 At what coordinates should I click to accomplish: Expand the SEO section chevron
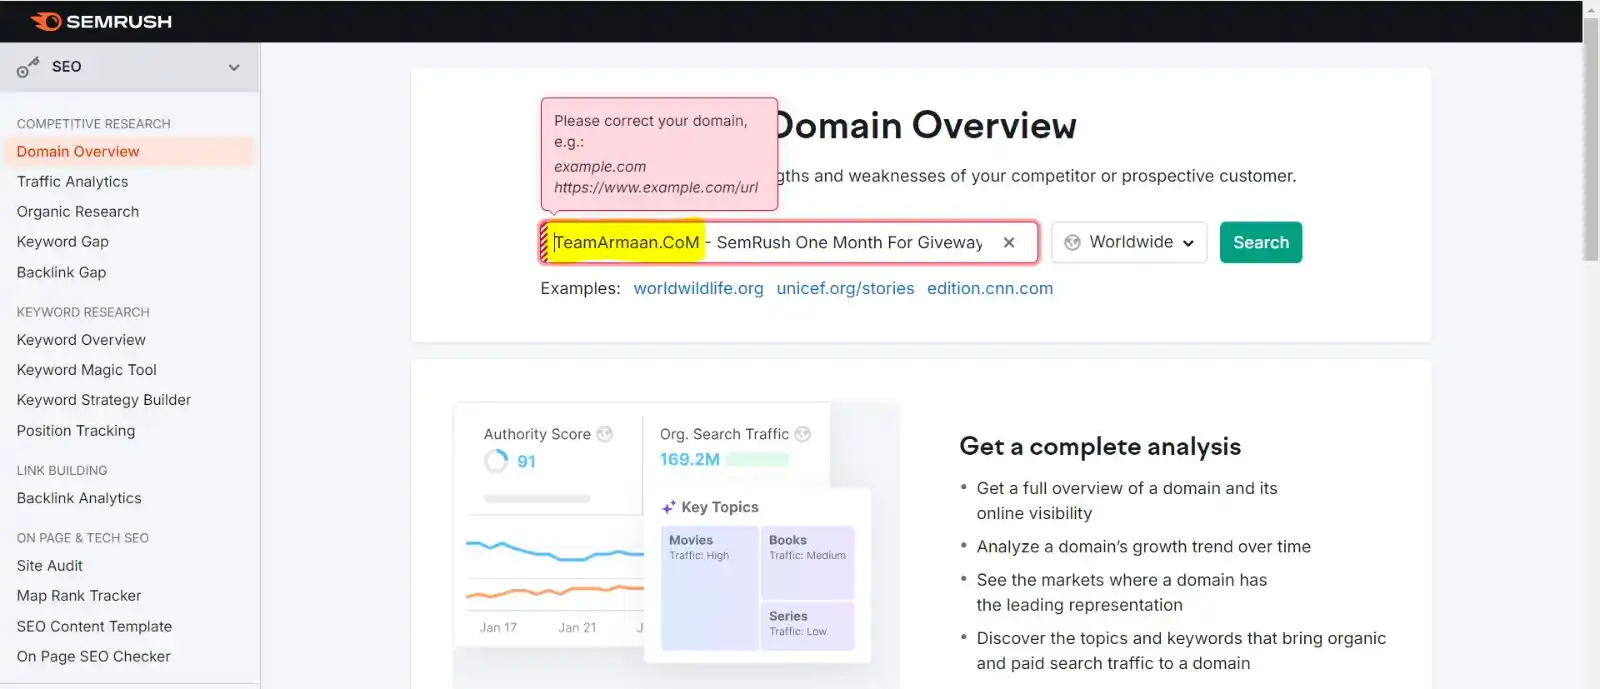[234, 67]
